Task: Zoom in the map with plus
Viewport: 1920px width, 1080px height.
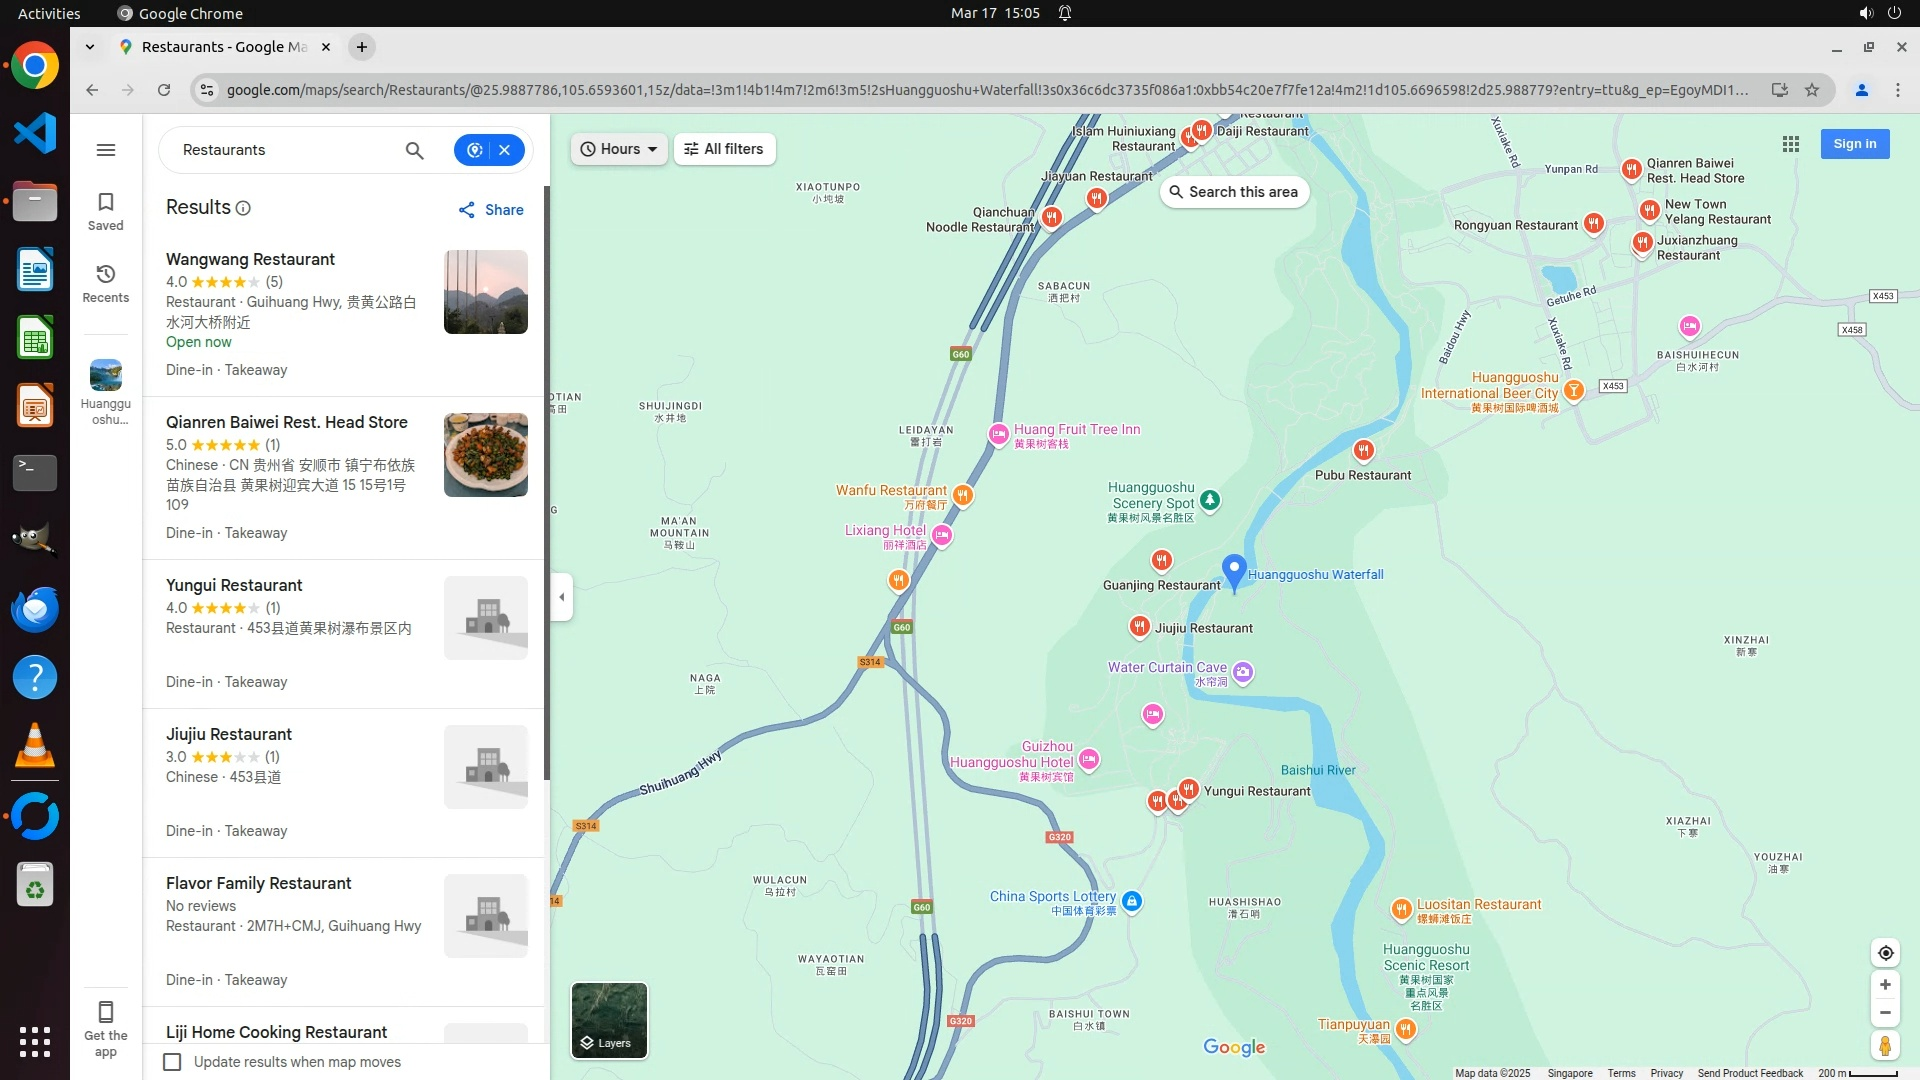Action: click(1885, 985)
